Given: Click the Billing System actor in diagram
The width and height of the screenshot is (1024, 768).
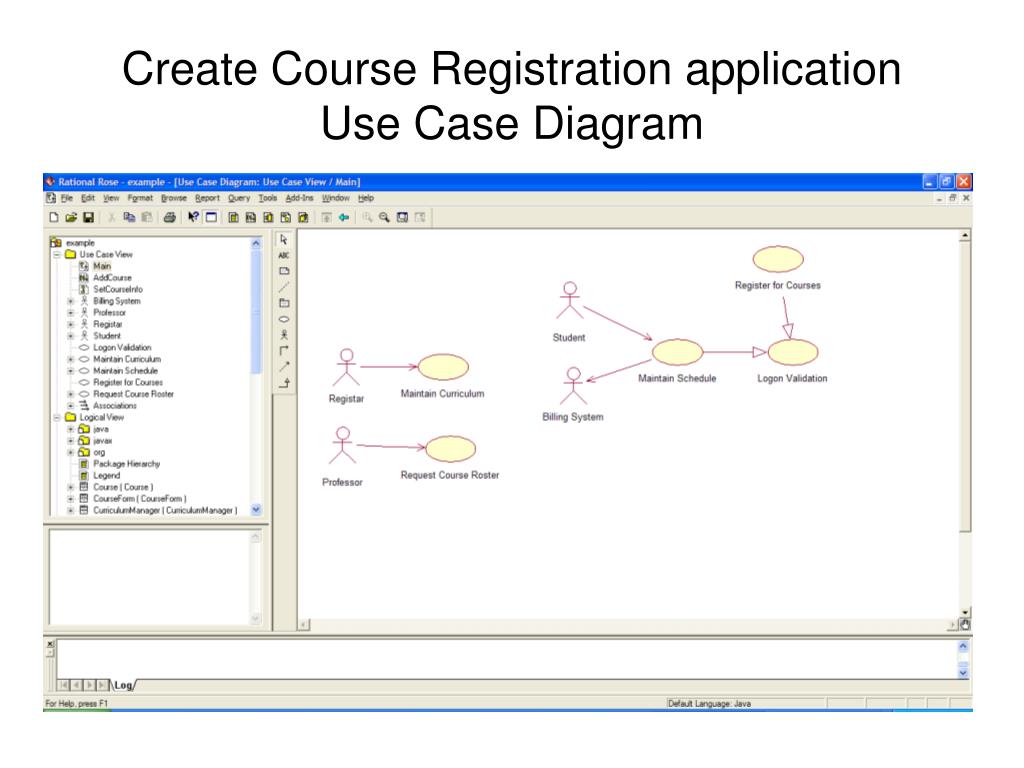Looking at the screenshot, I should pyautogui.click(x=573, y=386).
